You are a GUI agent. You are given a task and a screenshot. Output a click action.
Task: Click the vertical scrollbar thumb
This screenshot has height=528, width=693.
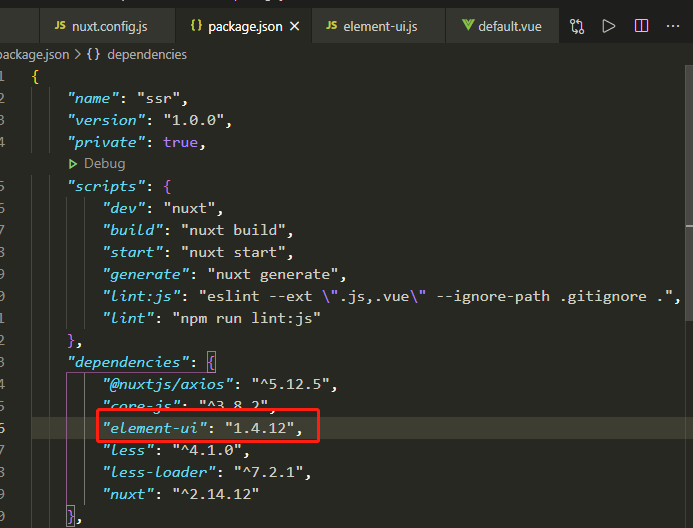(689, 193)
